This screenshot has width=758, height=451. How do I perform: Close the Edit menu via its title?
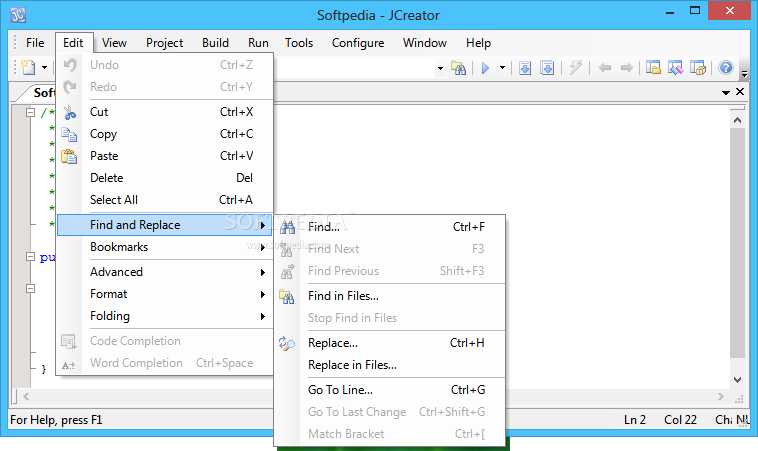(73, 43)
